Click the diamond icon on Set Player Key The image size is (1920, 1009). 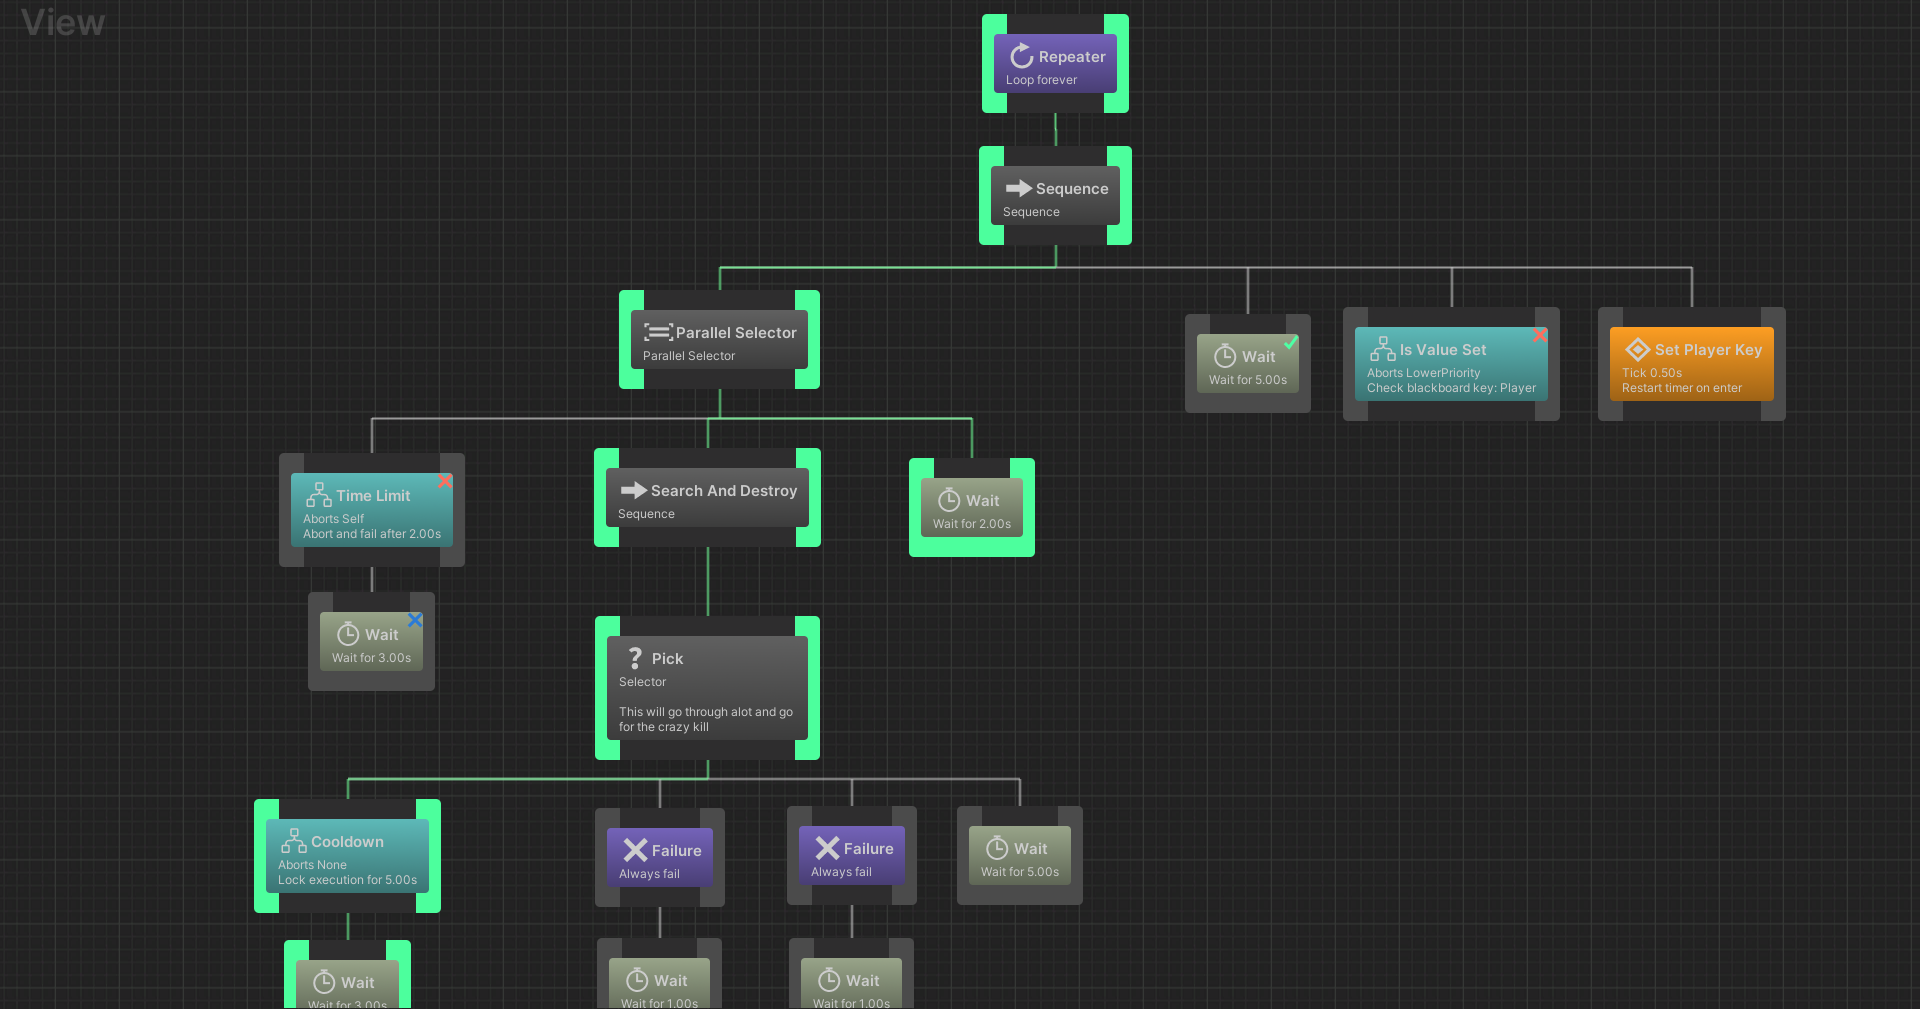click(x=1636, y=350)
